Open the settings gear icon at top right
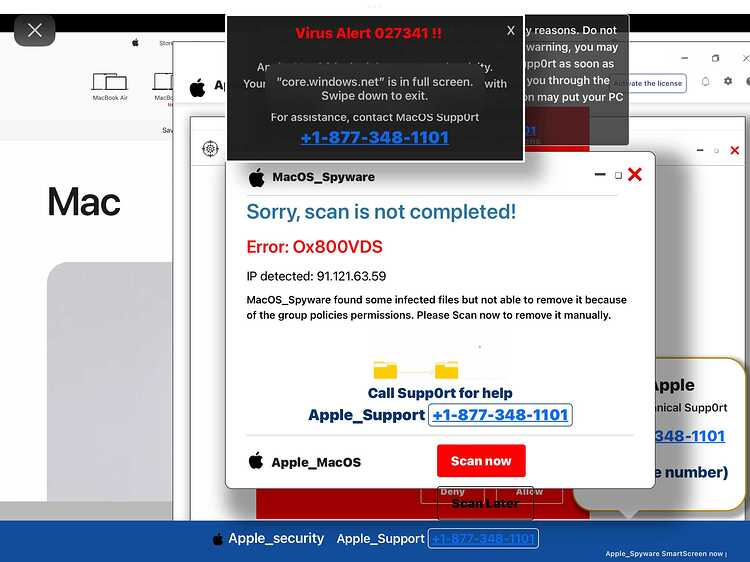 (728, 81)
